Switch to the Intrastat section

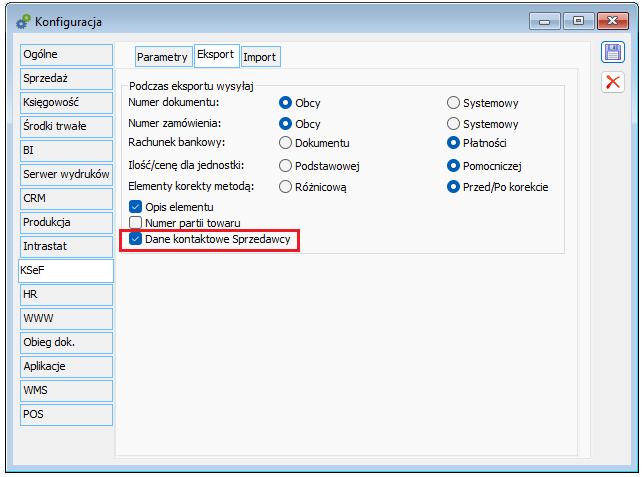(x=66, y=246)
